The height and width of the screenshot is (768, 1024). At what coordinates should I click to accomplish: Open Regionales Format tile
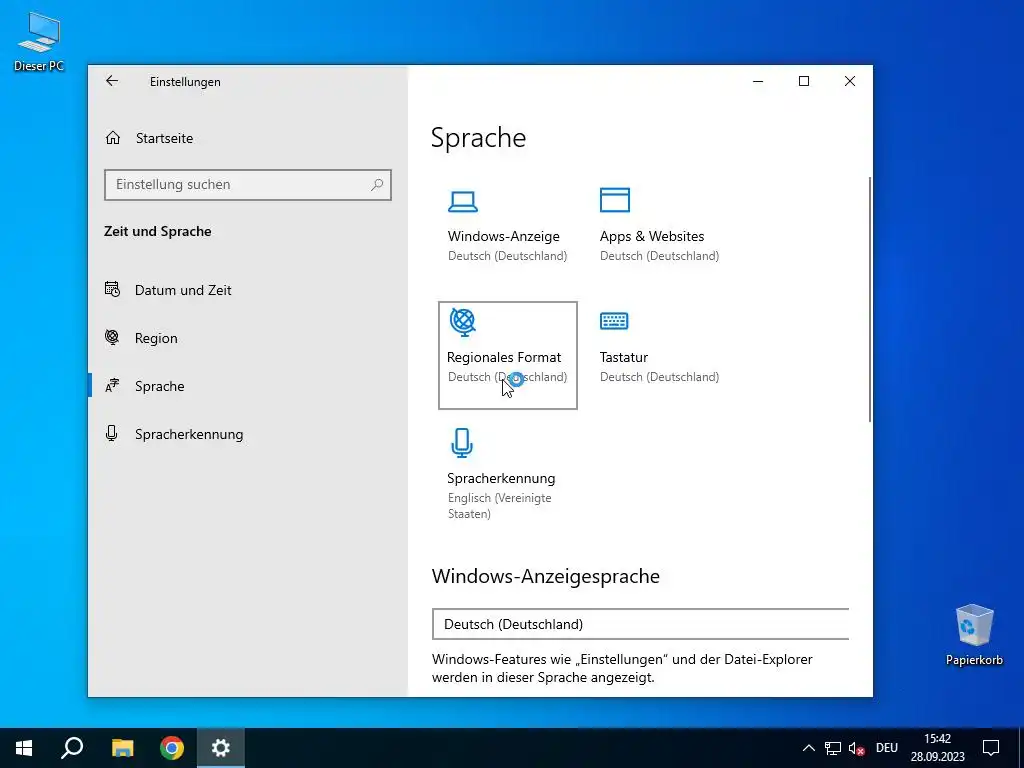(x=507, y=356)
